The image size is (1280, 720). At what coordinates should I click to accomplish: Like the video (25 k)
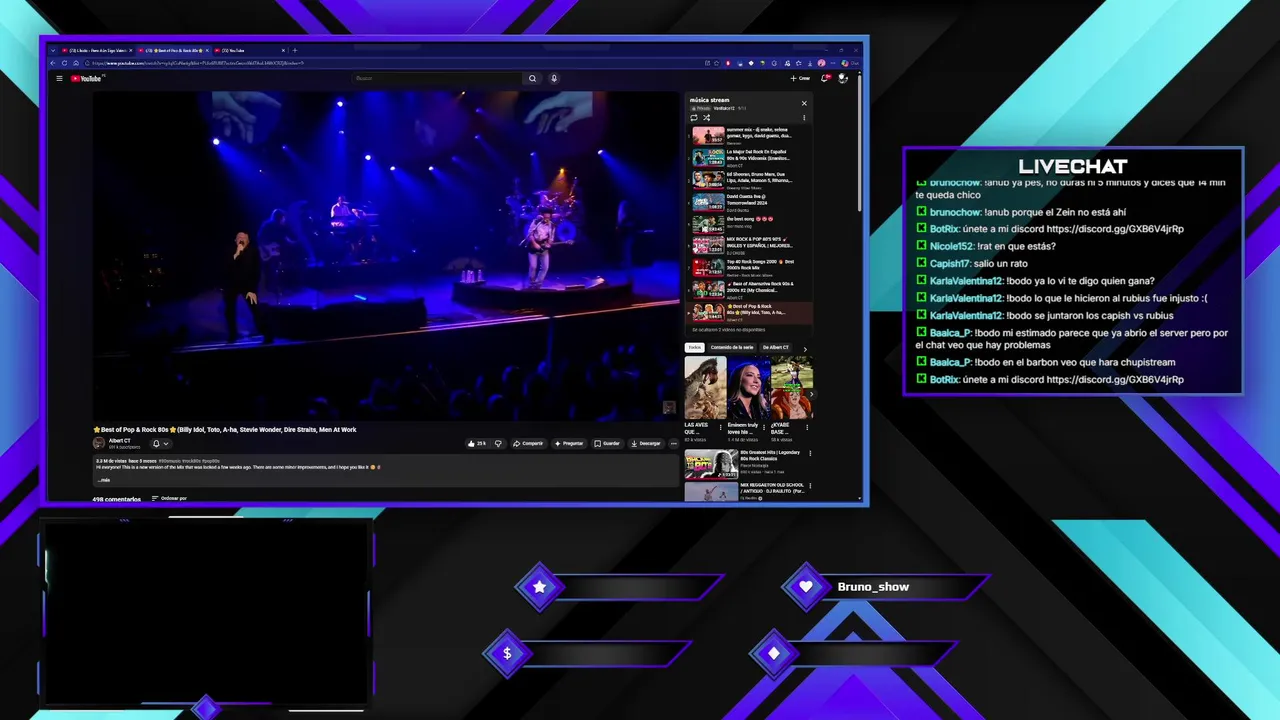coord(477,443)
